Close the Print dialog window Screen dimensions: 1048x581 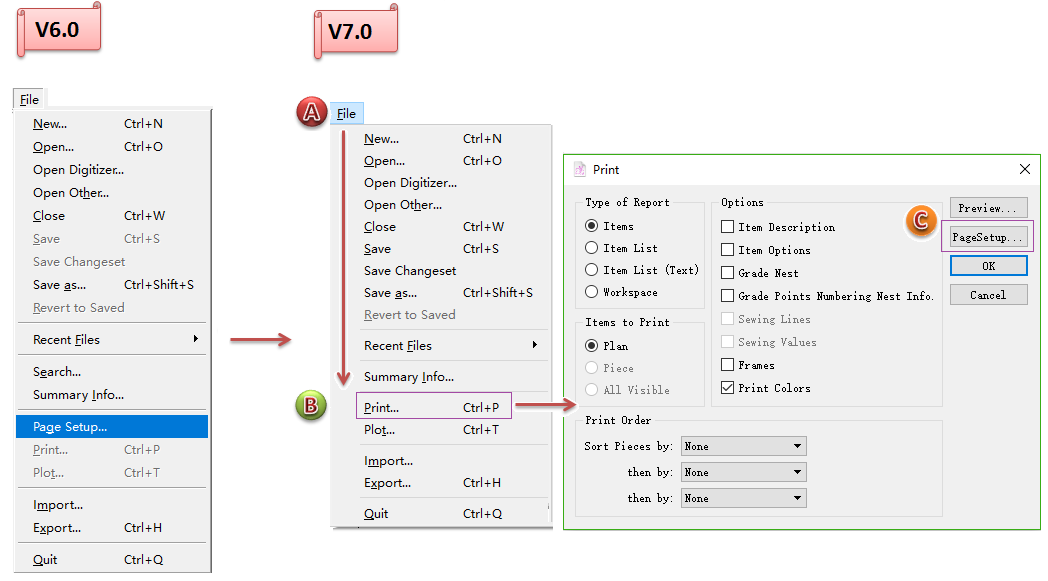[1024, 170]
